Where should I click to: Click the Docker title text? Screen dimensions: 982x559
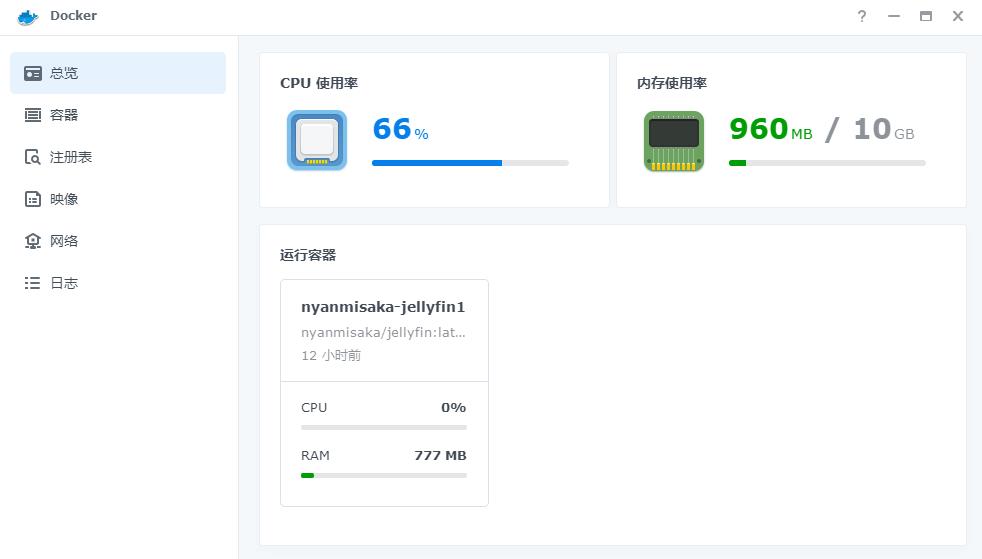73,16
